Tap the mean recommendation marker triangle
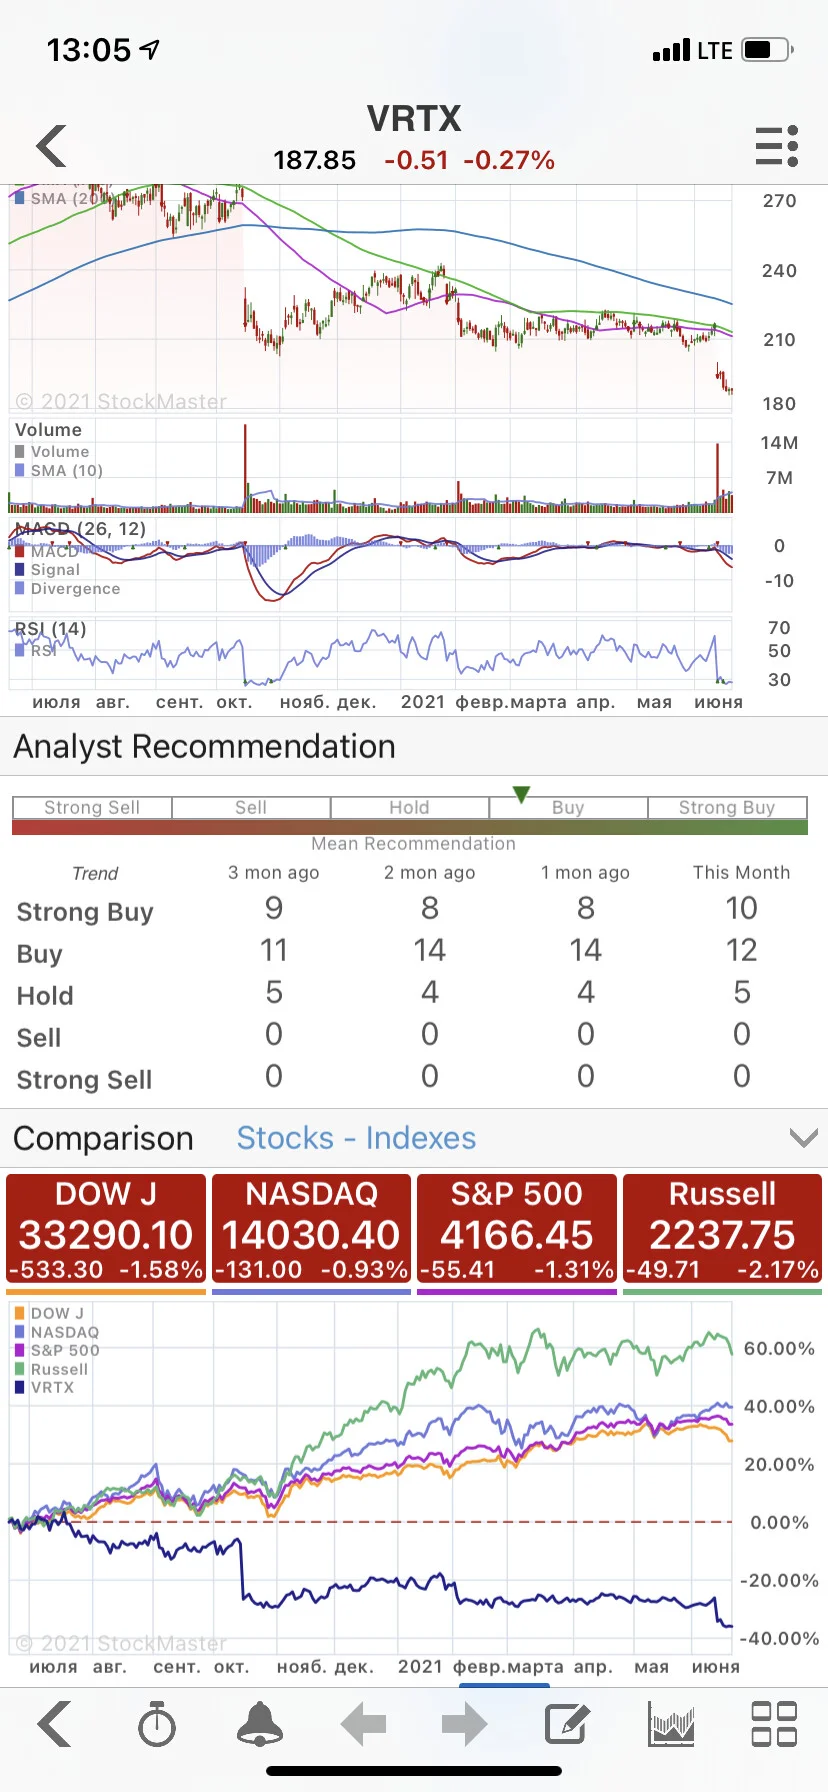Screen dimensions: 828x1792 tap(521, 794)
